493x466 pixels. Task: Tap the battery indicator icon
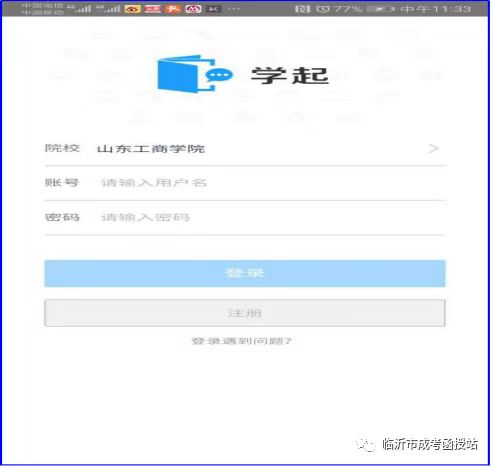pyautogui.click(x=380, y=9)
